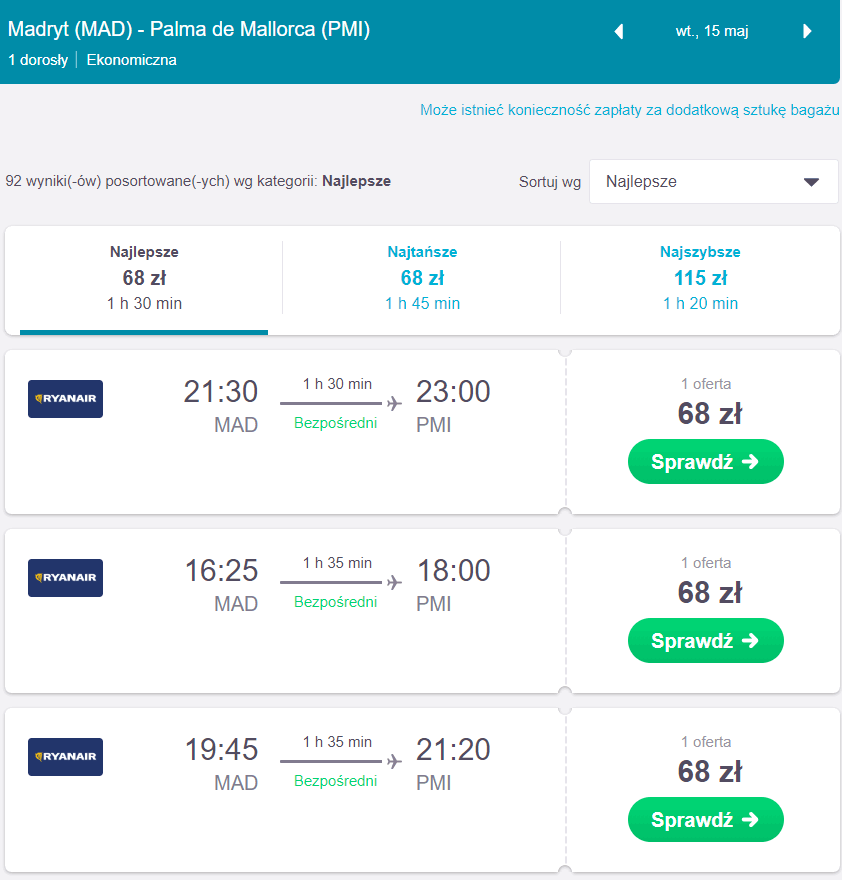842x880 pixels.
Task: Click plane icon on the 19:45 flight route
Action: pyautogui.click(x=395, y=762)
